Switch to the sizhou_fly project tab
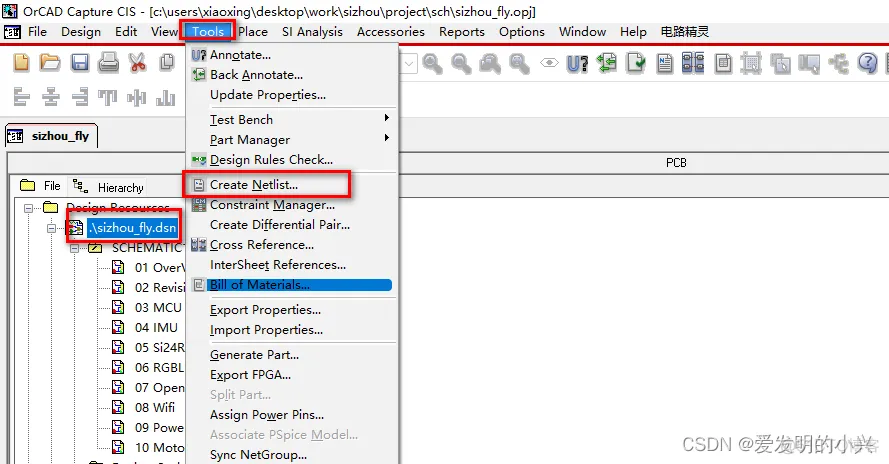 tap(52, 136)
